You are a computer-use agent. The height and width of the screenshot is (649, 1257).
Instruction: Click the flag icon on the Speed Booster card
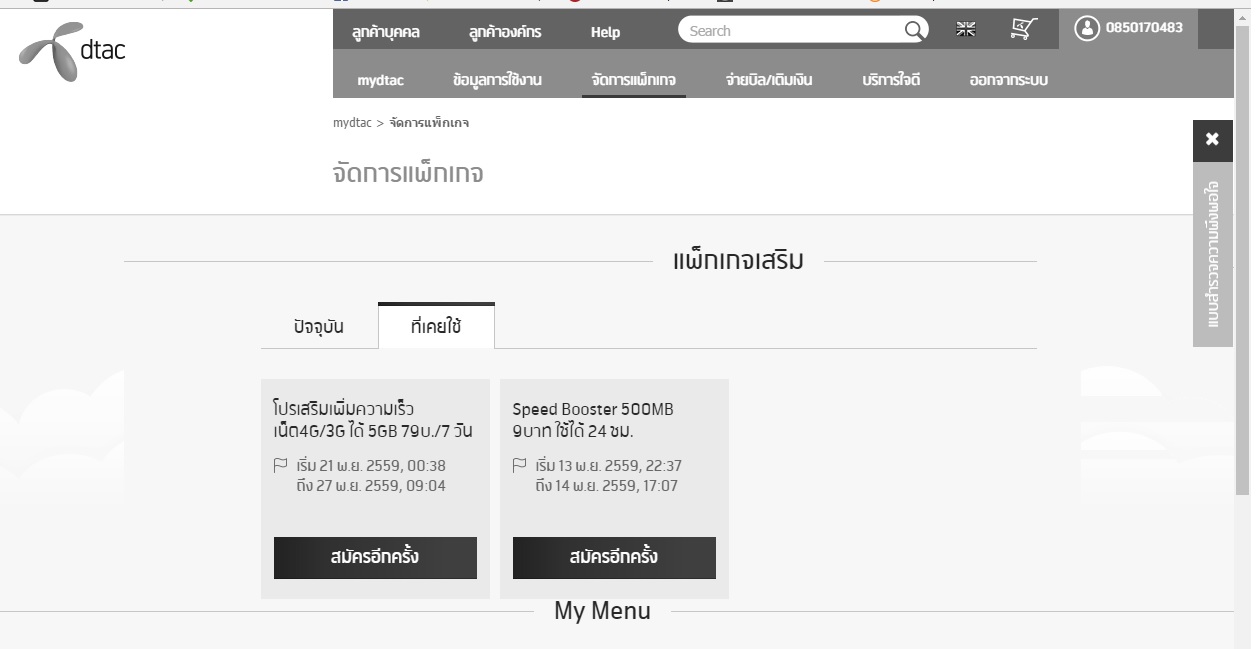click(x=519, y=465)
